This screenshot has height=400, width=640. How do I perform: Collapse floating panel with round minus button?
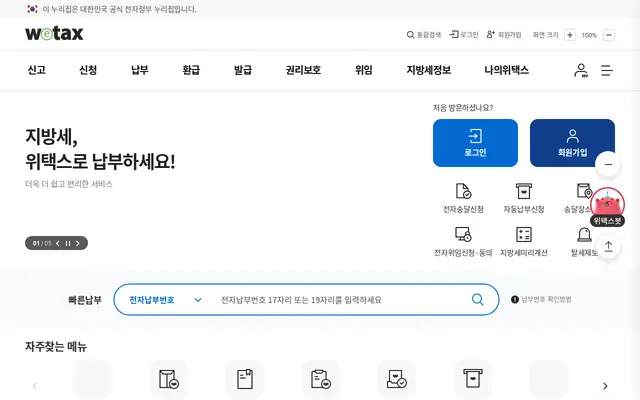point(608,164)
